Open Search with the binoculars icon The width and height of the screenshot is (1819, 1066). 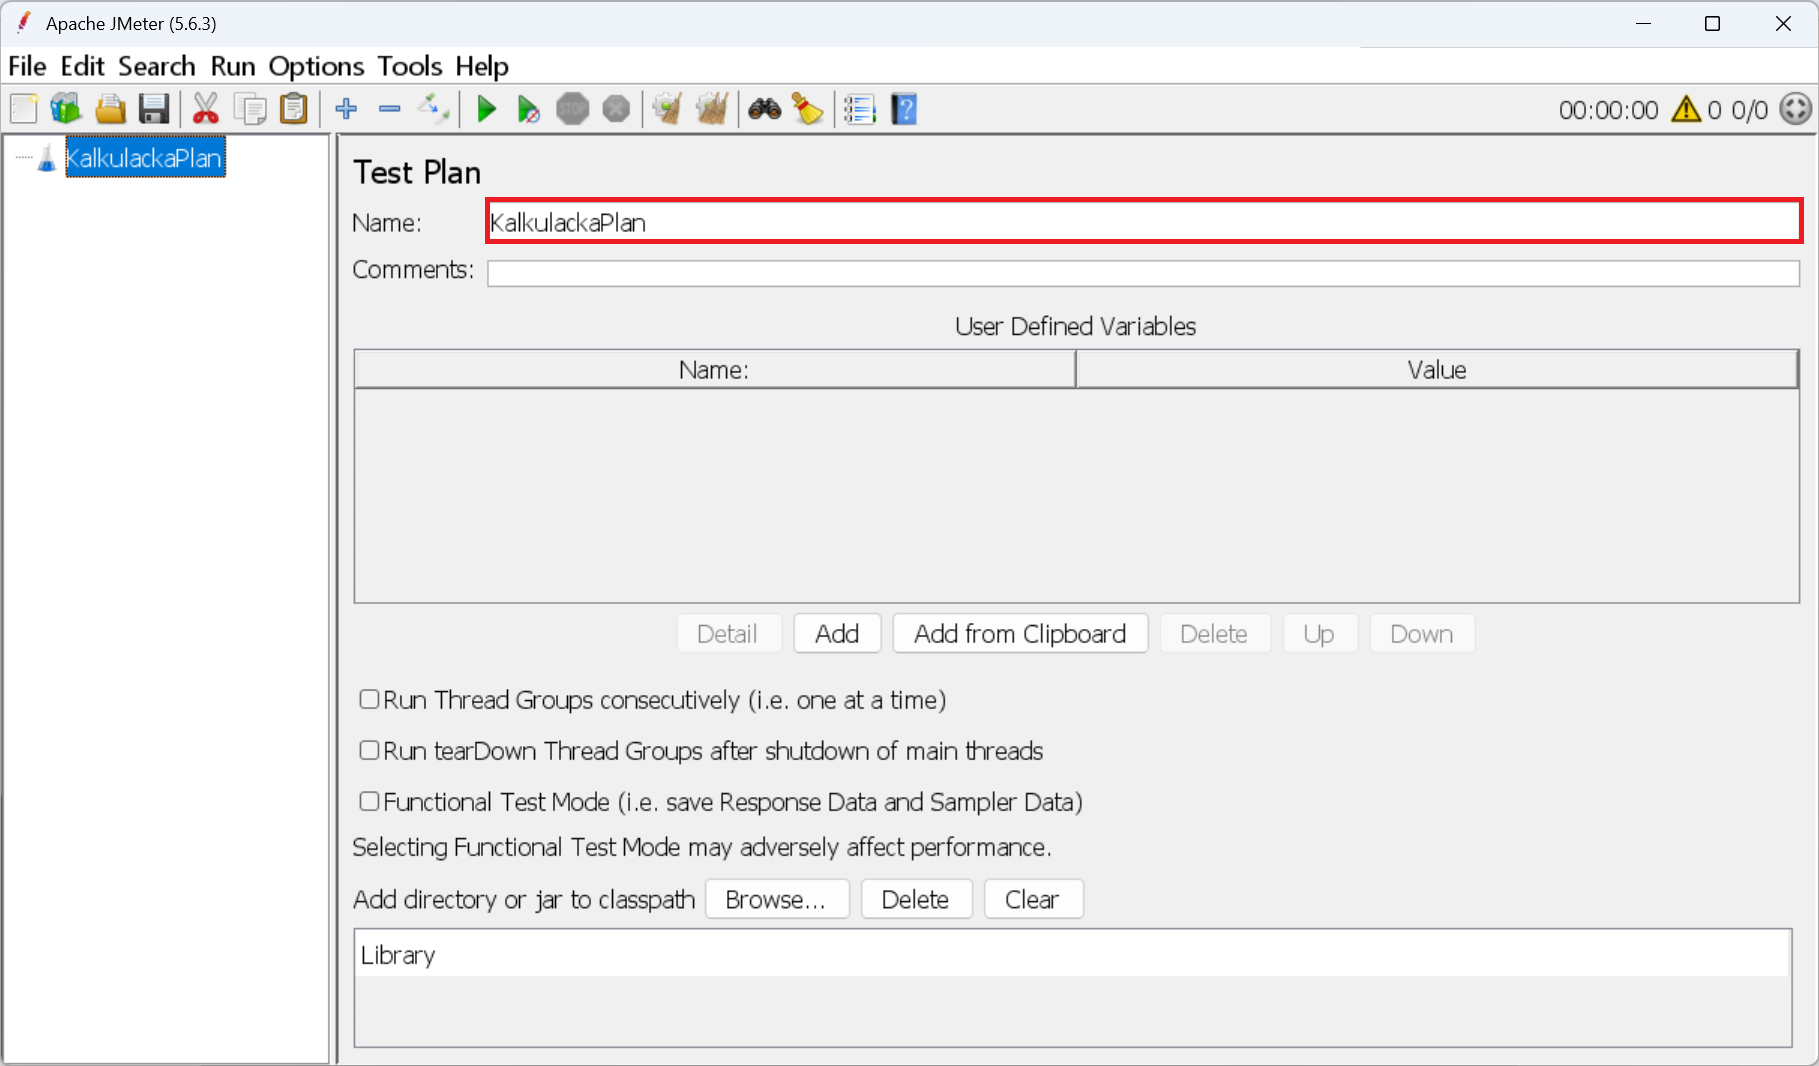point(765,109)
